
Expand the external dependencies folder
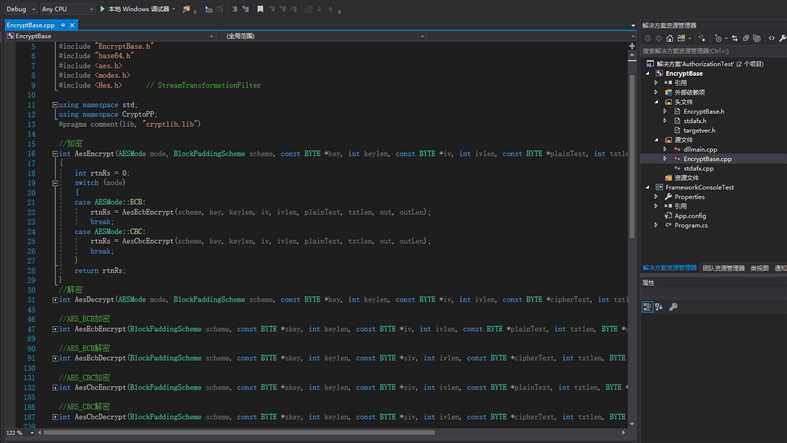tap(656, 92)
